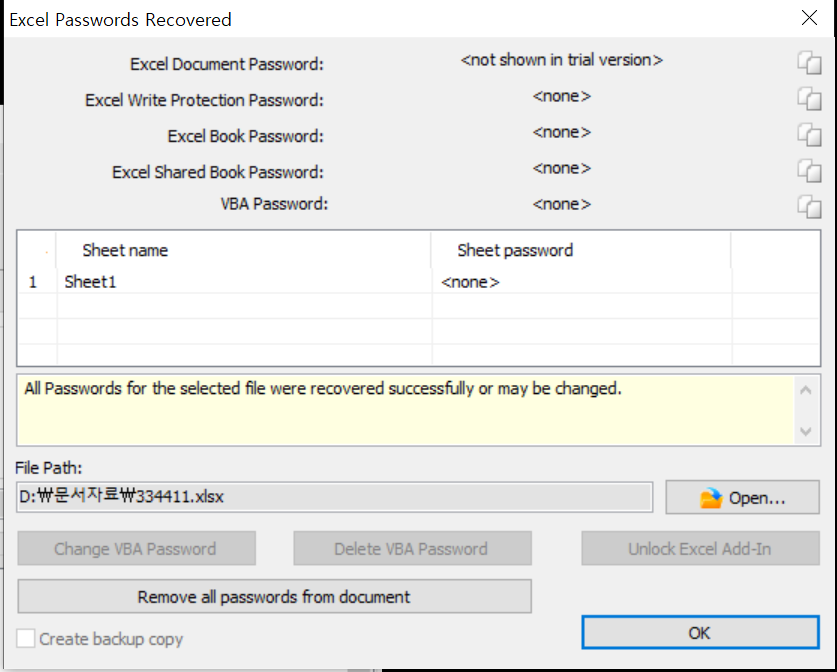Click the Excel Shared Book Password <none> value
This screenshot has height=672, width=837.
pos(562,168)
